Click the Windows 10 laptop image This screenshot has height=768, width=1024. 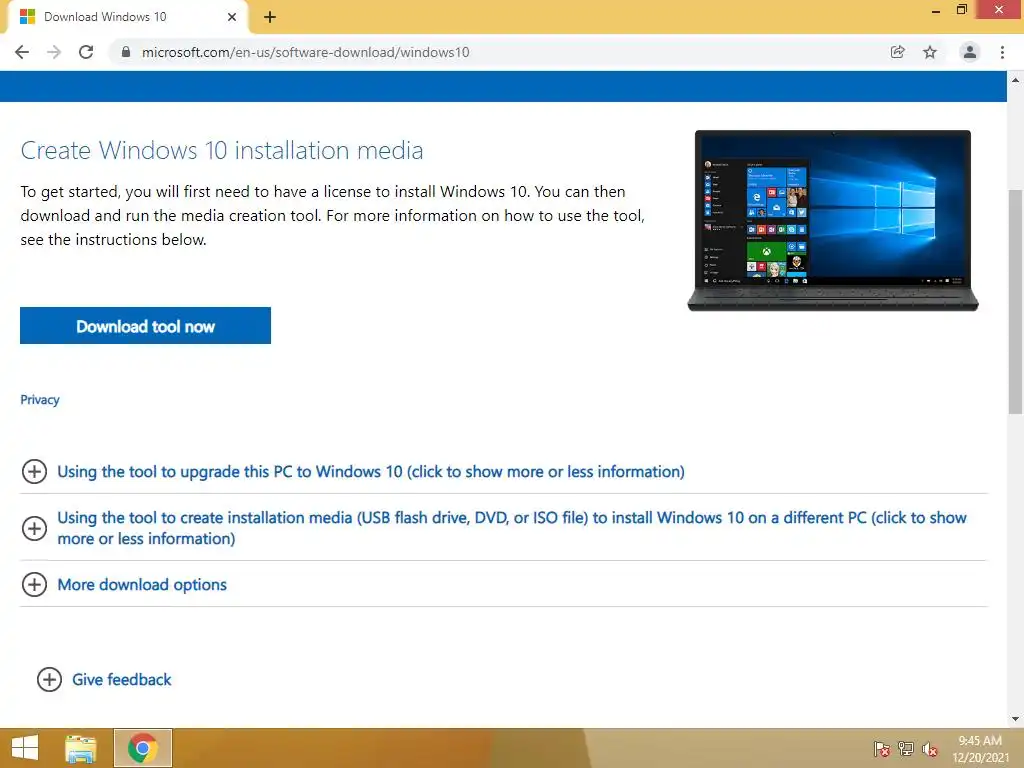pyautogui.click(x=833, y=220)
